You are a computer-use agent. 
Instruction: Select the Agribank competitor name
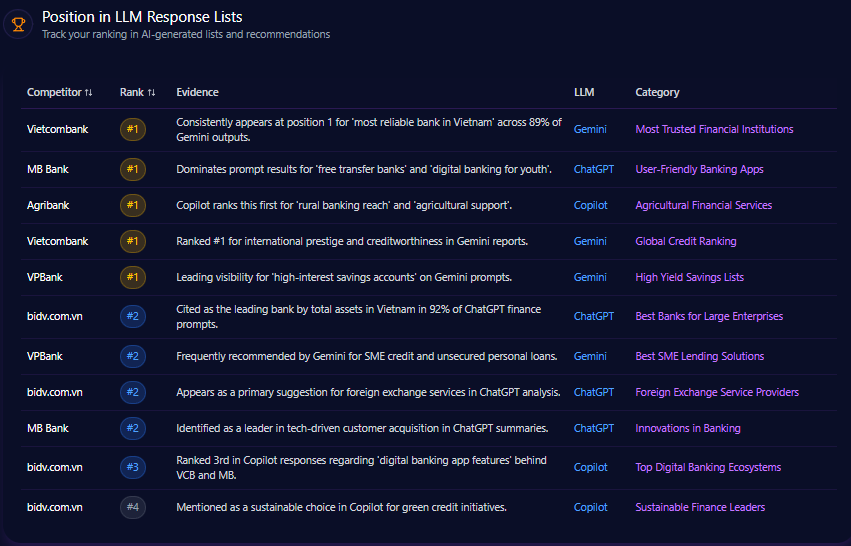point(48,205)
